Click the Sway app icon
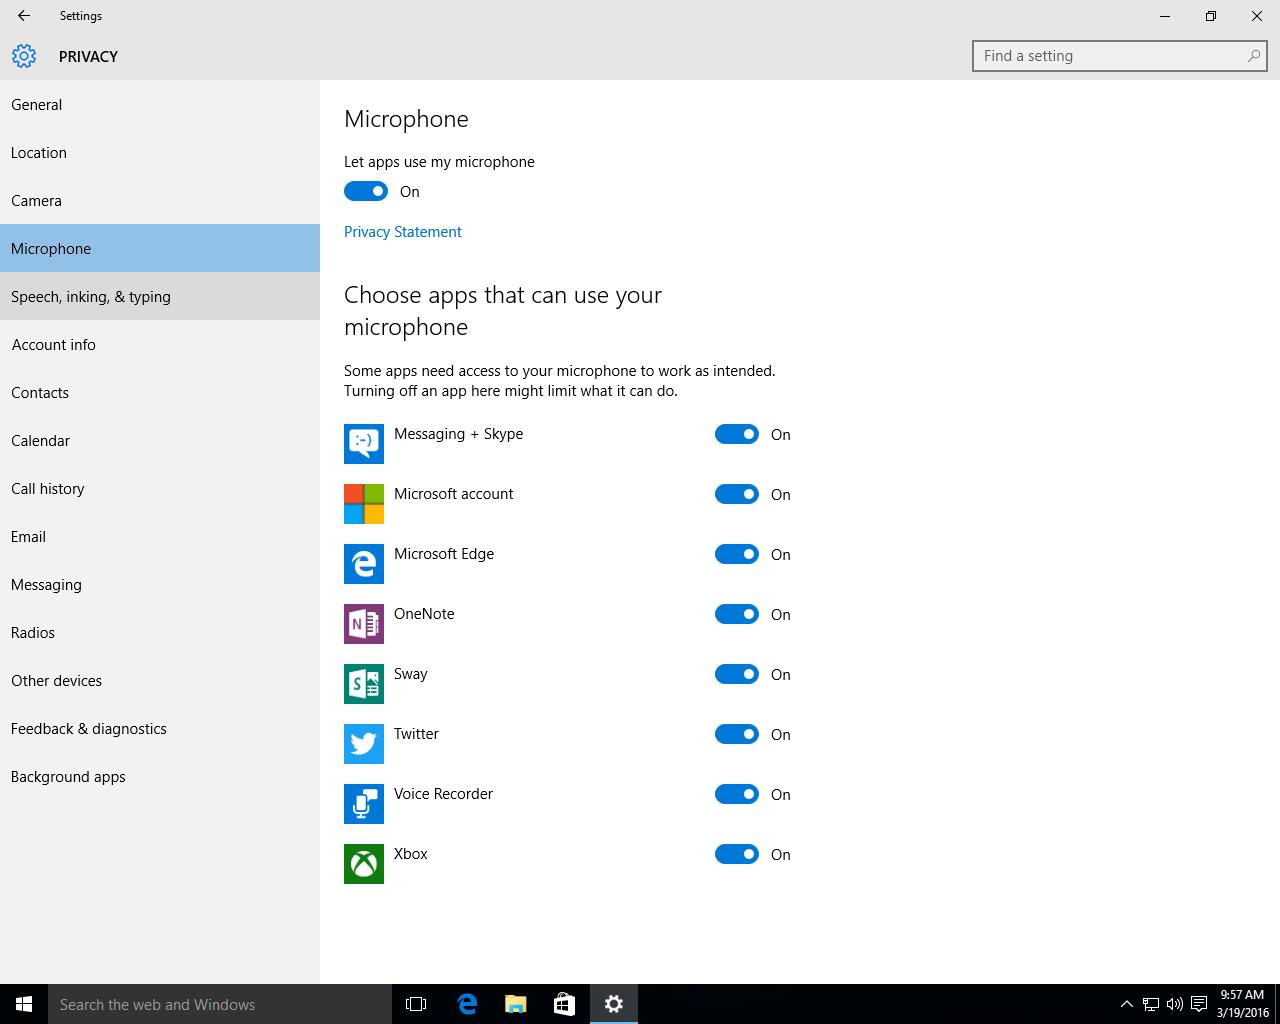Screen dimensions: 1280x1024 coord(364,684)
